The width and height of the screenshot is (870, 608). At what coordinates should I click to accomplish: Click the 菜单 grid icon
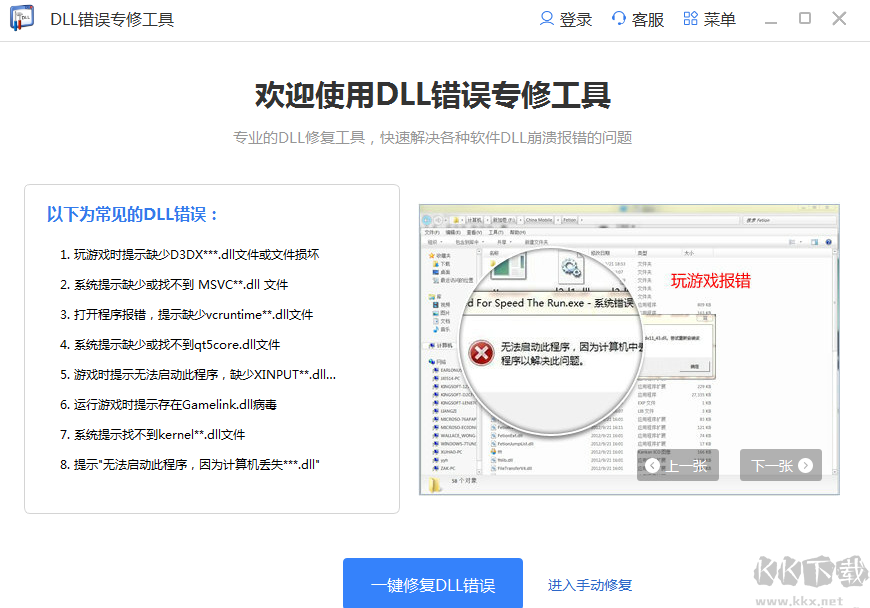tap(689, 18)
